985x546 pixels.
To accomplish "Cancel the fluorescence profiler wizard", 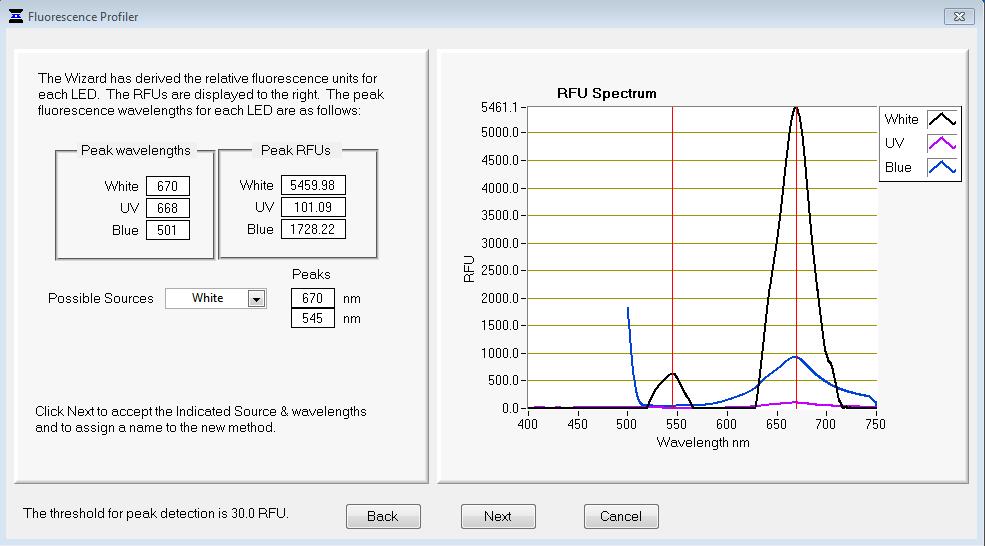I will point(621,516).
